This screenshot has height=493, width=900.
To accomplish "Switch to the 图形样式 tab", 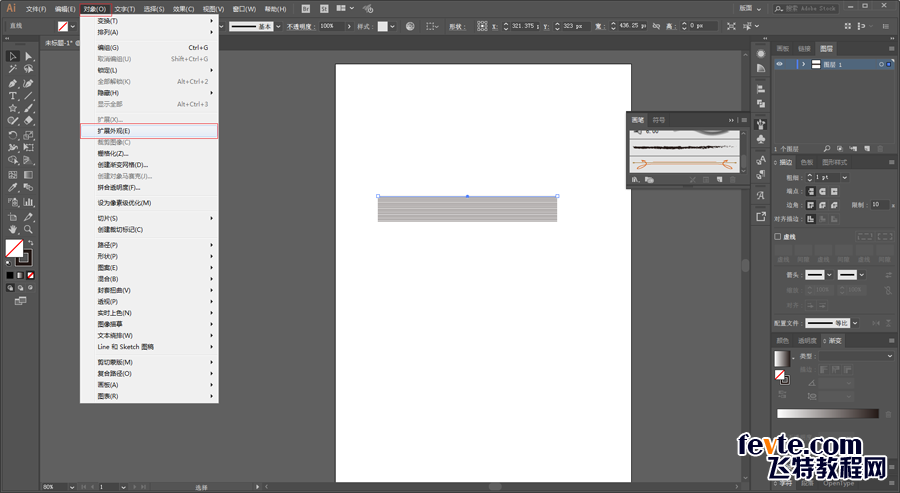I will coord(834,162).
